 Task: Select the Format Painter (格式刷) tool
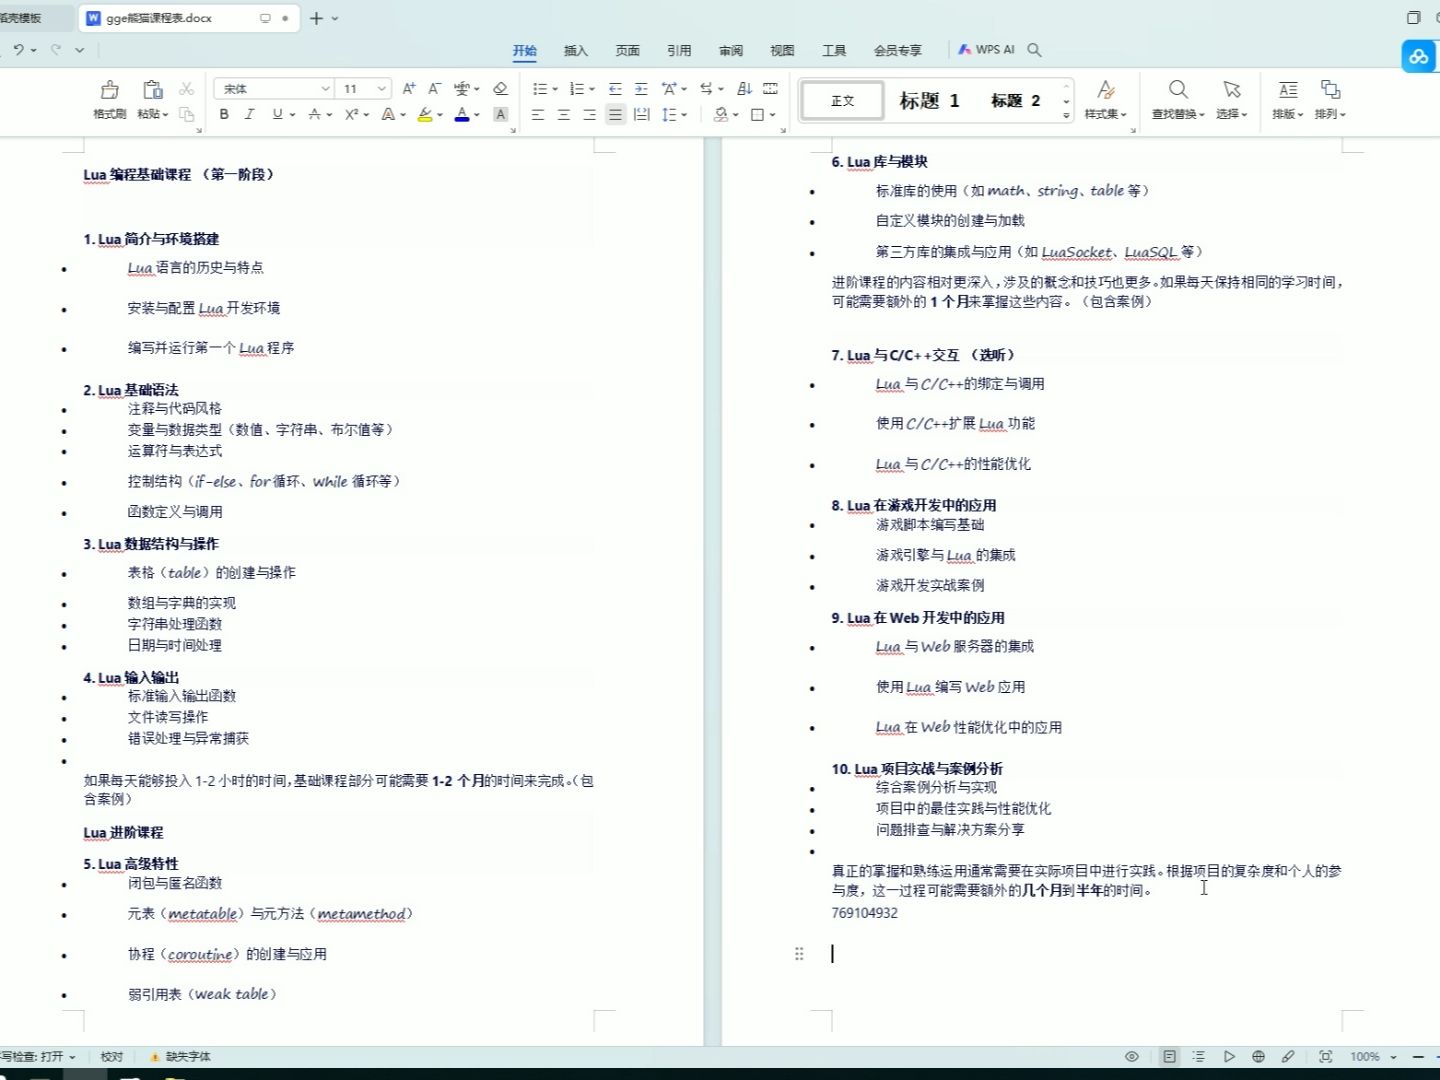point(110,99)
